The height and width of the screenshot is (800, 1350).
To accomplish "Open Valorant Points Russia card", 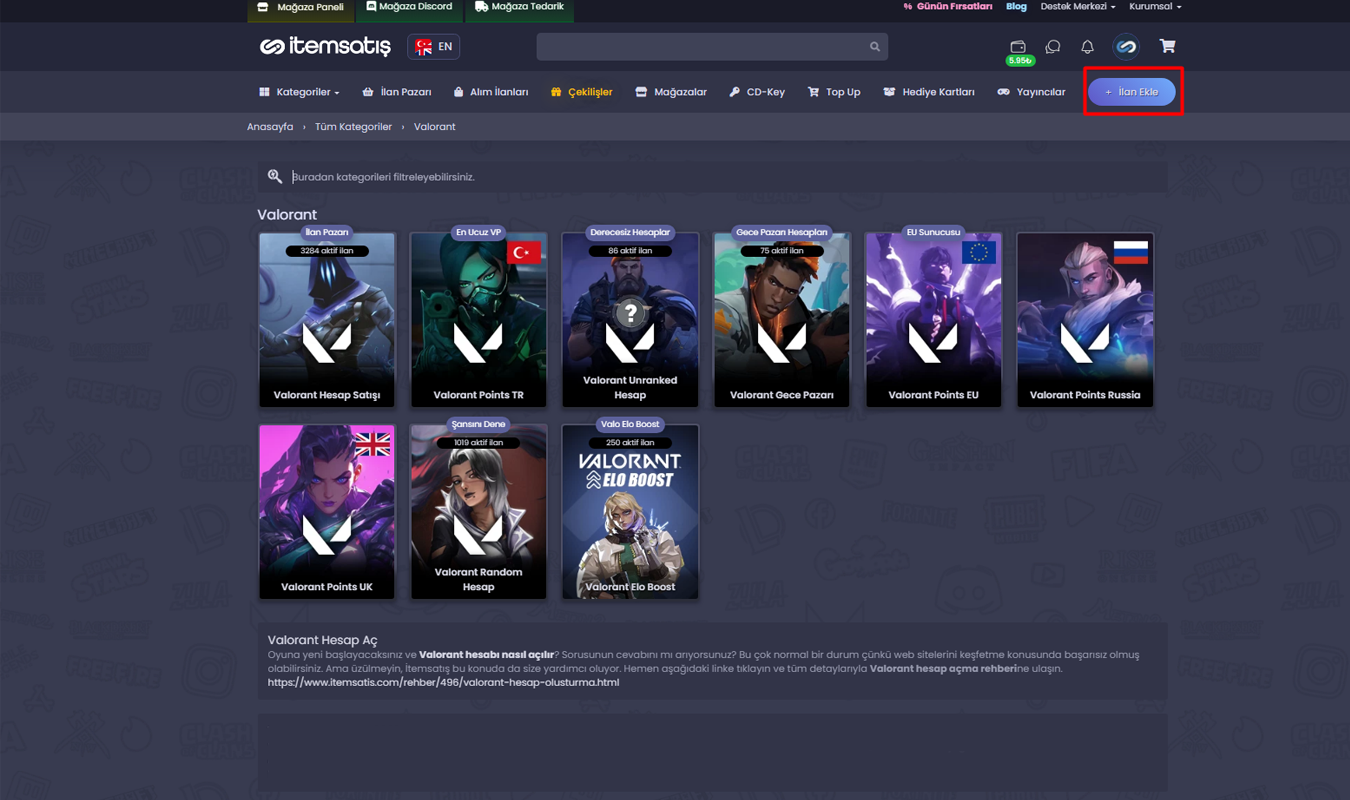I will tap(1085, 320).
